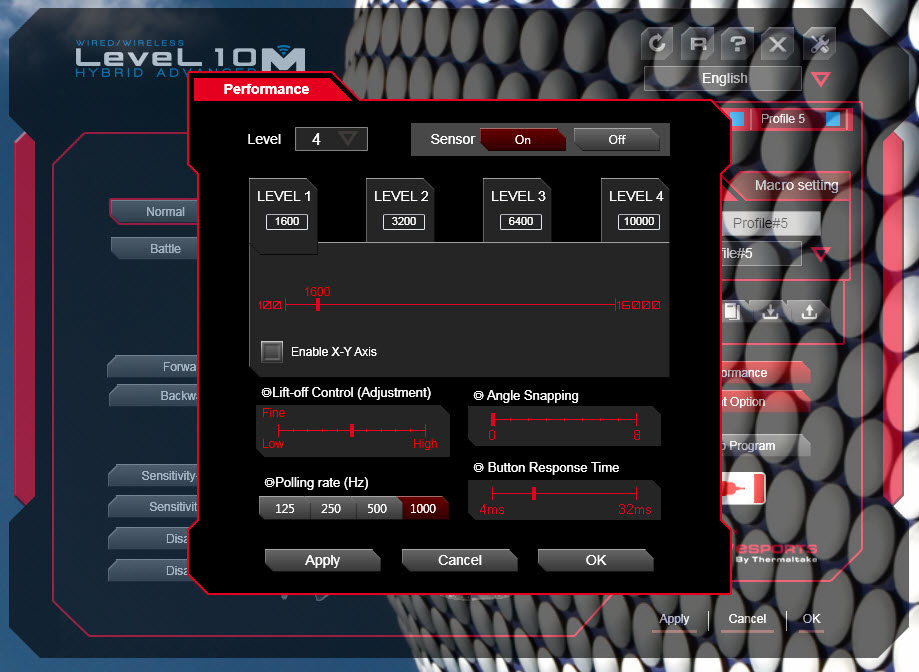Click the red battery status icon

pyautogui.click(x=743, y=488)
